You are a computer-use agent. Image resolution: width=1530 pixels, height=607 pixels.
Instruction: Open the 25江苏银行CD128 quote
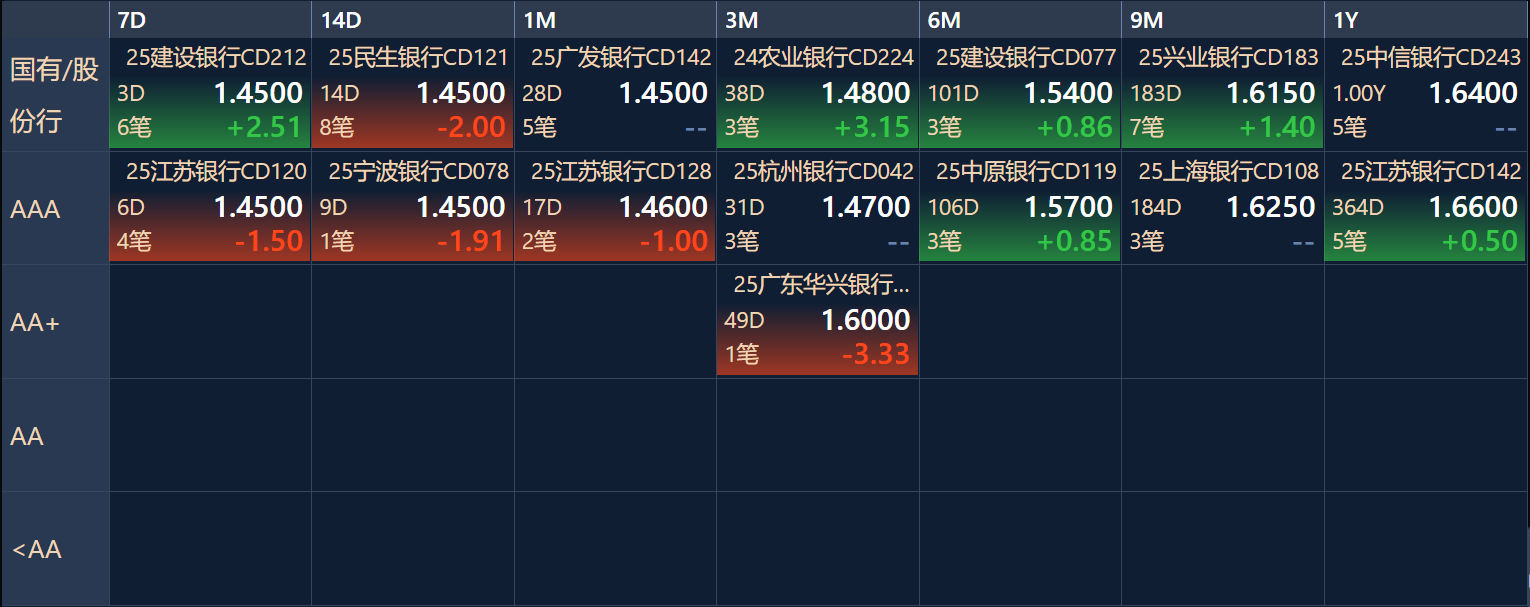pyautogui.click(x=615, y=208)
